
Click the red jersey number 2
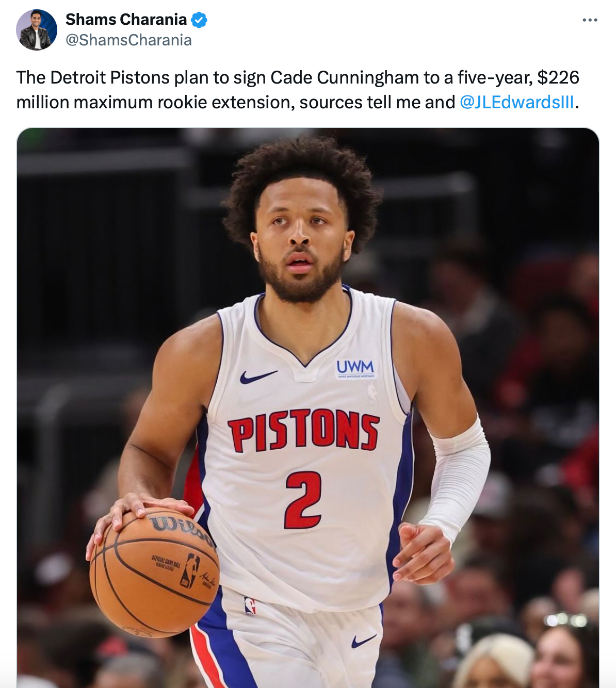tap(303, 499)
